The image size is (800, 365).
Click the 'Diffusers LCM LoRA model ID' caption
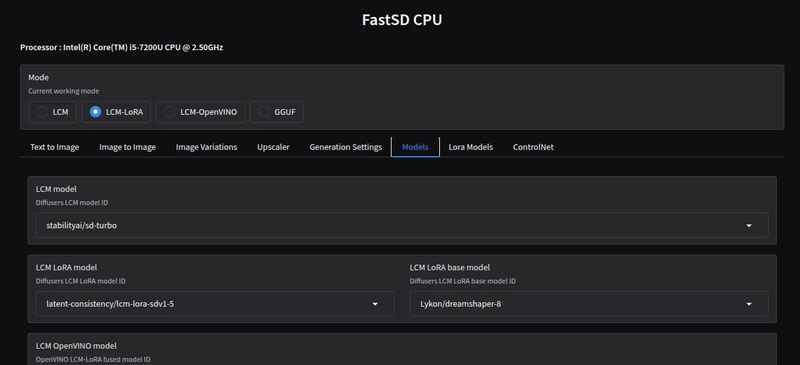click(81, 281)
